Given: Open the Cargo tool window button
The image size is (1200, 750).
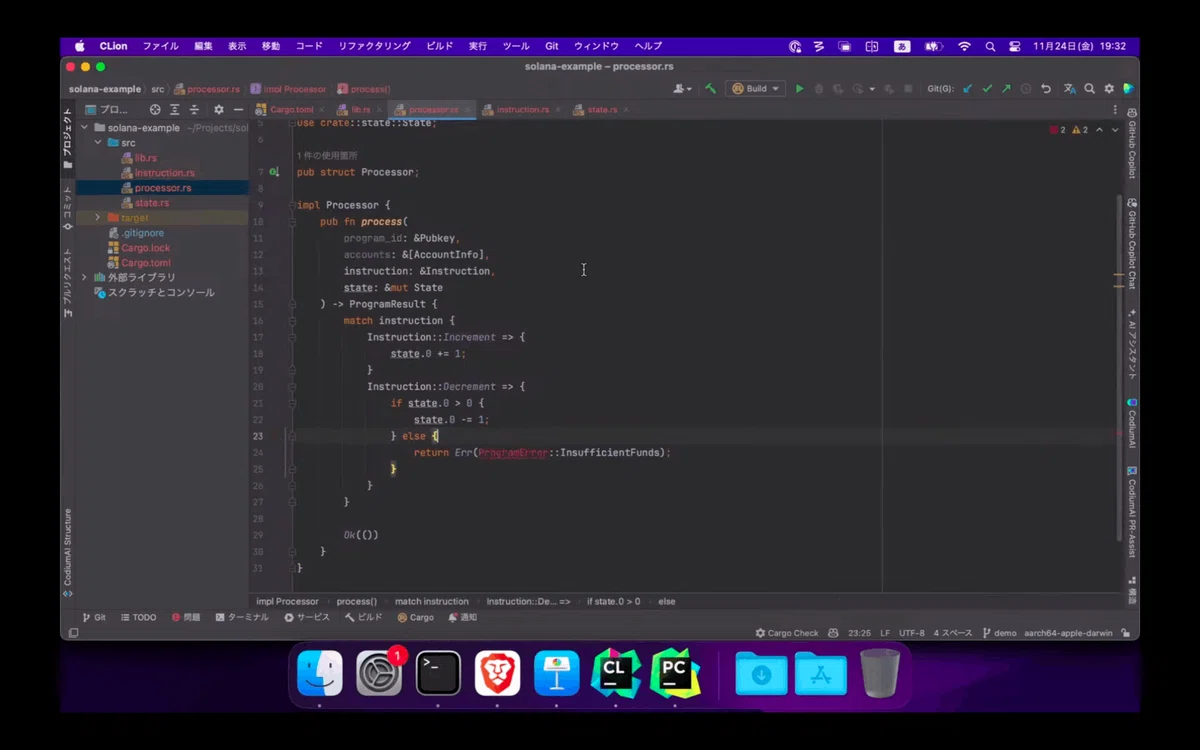Looking at the screenshot, I should [x=416, y=617].
